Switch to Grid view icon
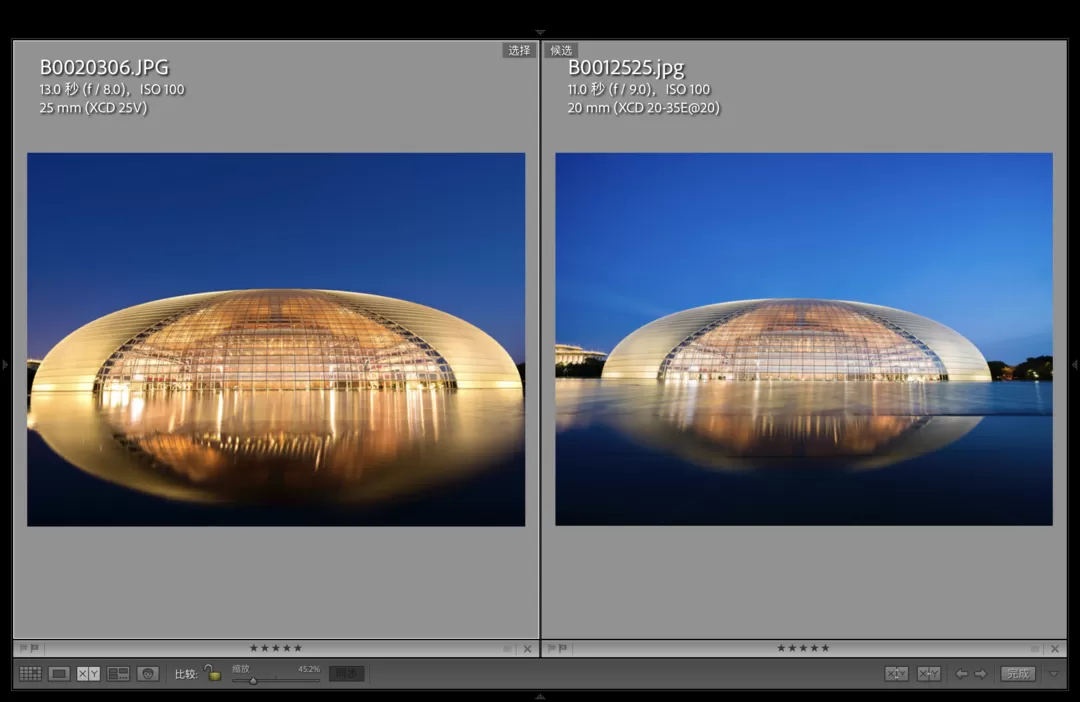The width and height of the screenshot is (1080, 702). 30,674
